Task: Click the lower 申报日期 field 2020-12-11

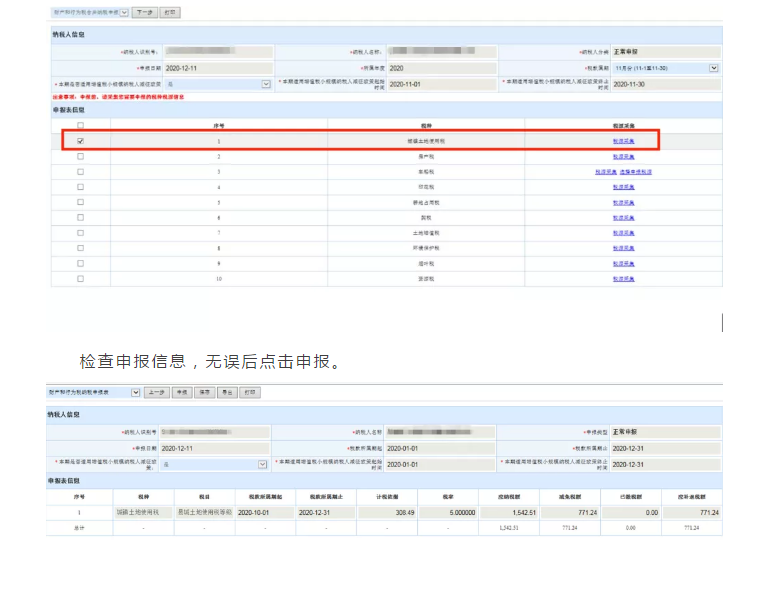Action: [x=214, y=448]
